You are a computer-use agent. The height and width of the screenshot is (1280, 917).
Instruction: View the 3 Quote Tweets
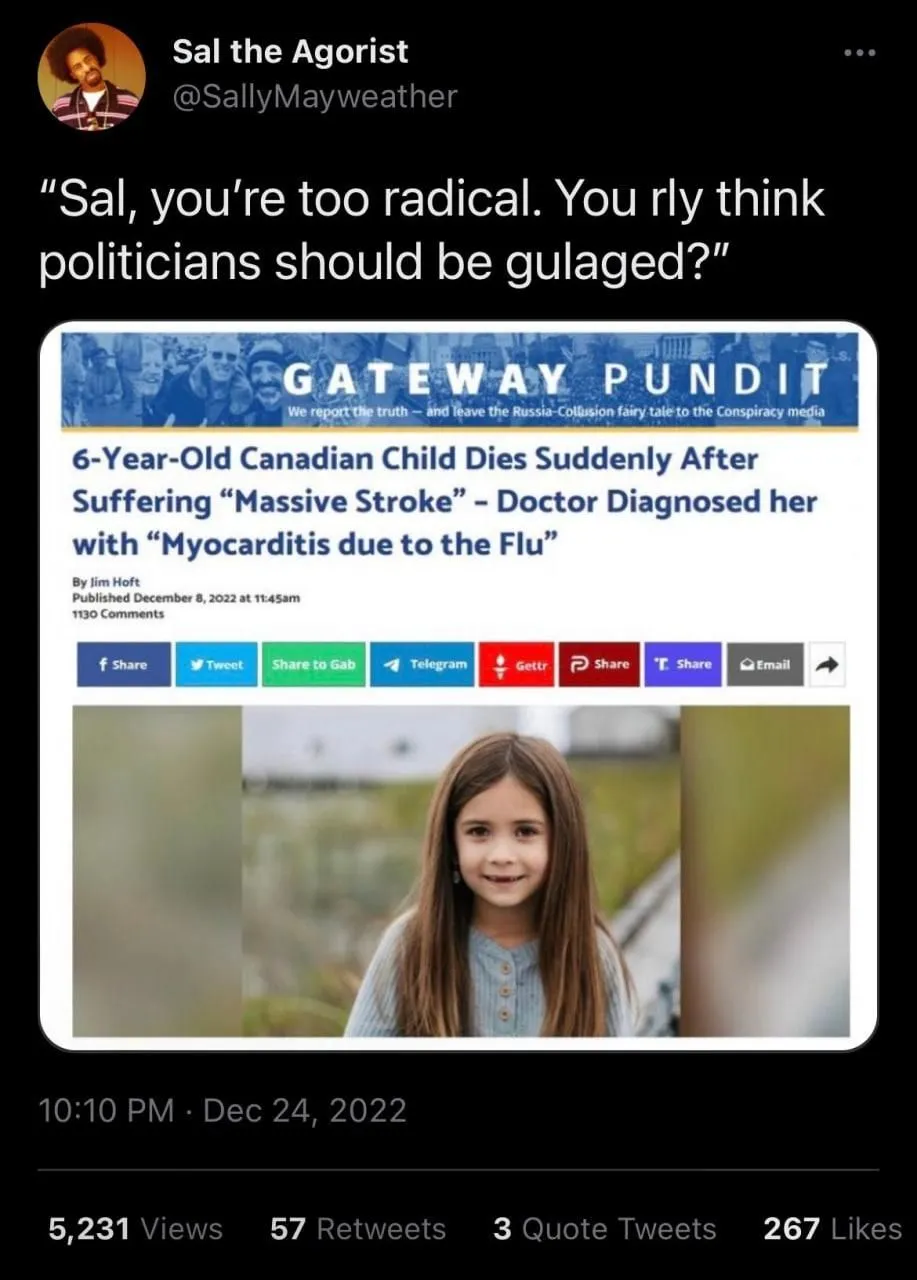(604, 1228)
